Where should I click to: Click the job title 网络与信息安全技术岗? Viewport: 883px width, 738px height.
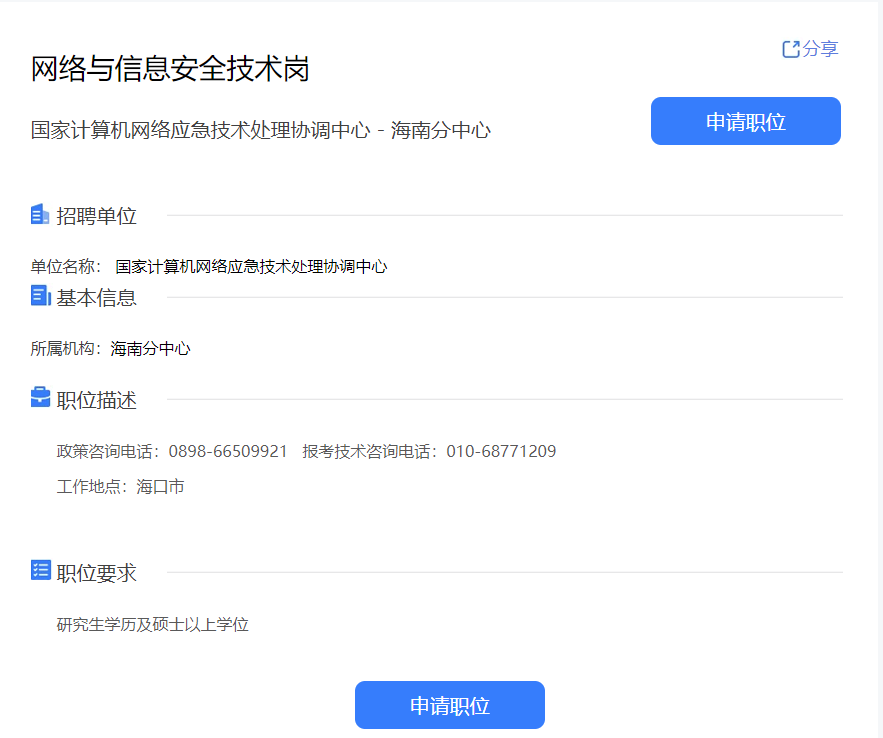[x=170, y=69]
